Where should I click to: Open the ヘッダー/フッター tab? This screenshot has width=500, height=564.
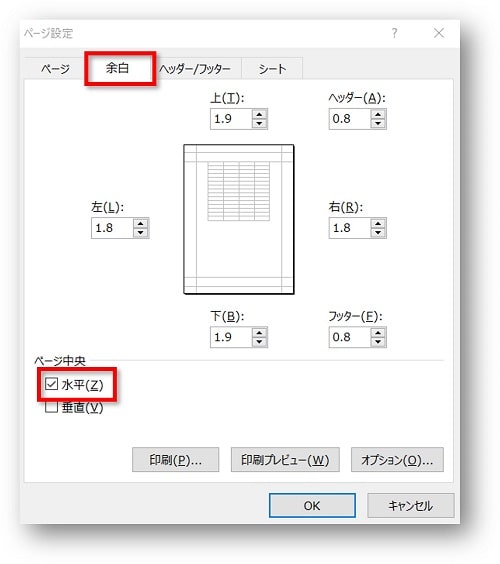195,68
